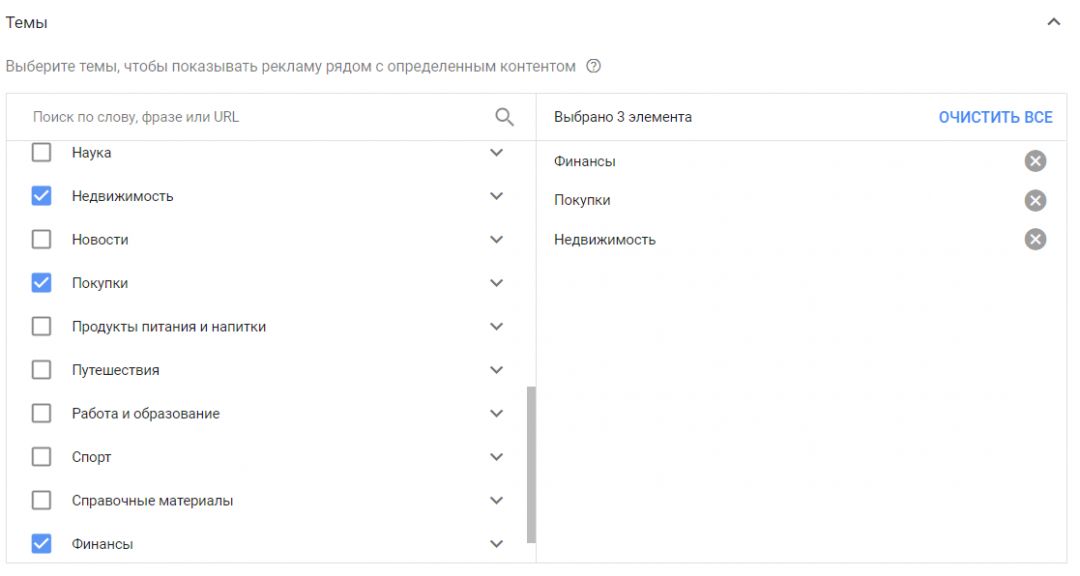This screenshot has height=576, width=1080.
Task: Uncheck the Покупки checkbox
Action: [x=41, y=282]
